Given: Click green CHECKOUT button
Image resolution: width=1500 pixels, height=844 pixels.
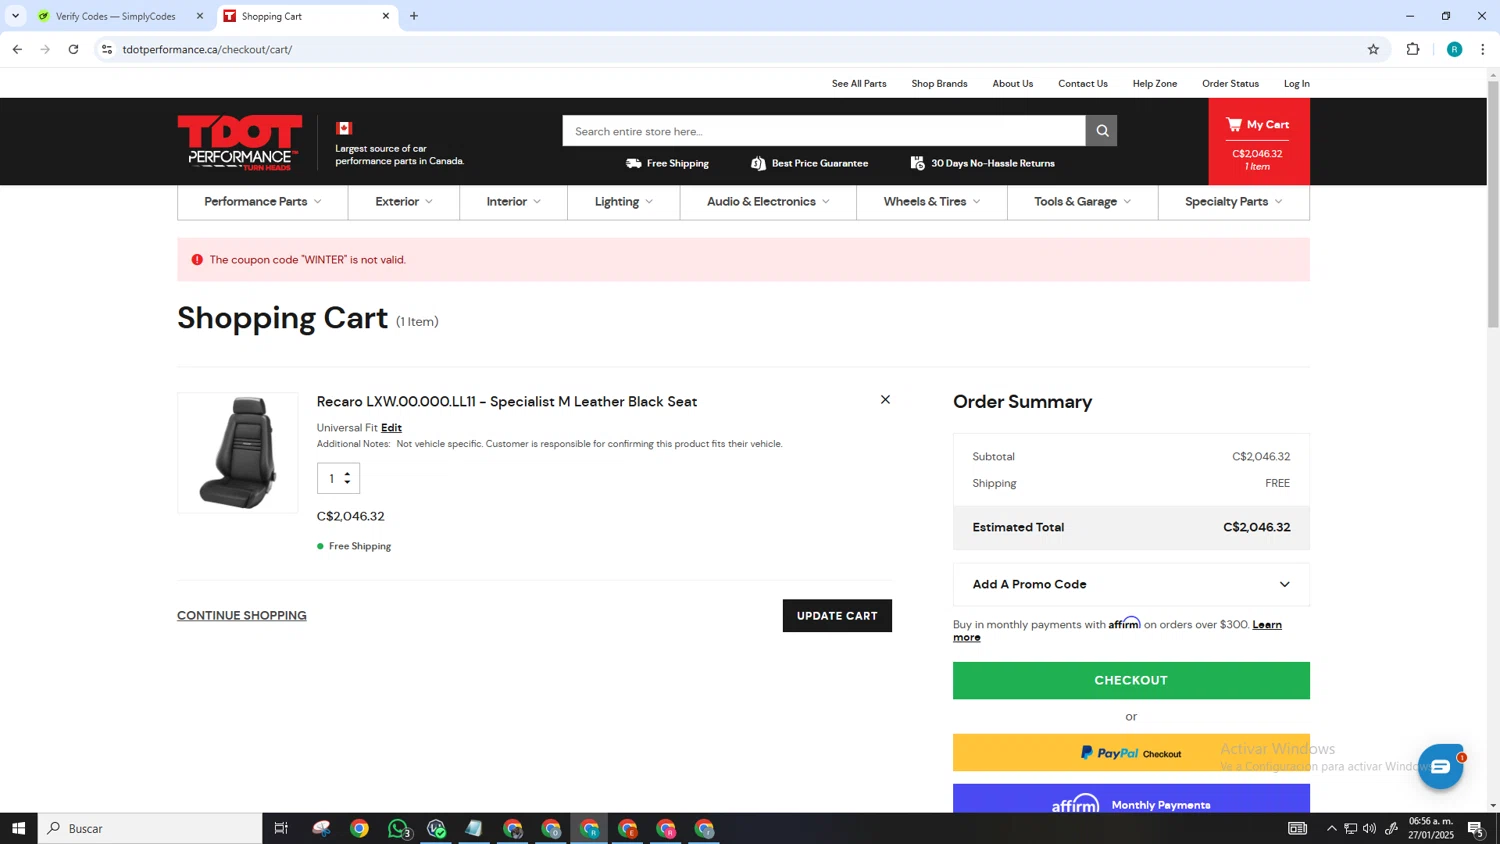Looking at the screenshot, I should [x=1131, y=680].
